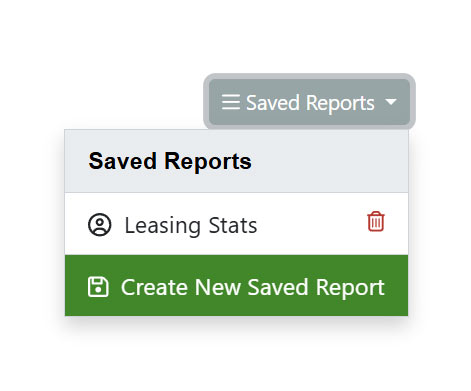Click the green Create New Saved Report row
The image size is (471, 391).
[x=236, y=285]
